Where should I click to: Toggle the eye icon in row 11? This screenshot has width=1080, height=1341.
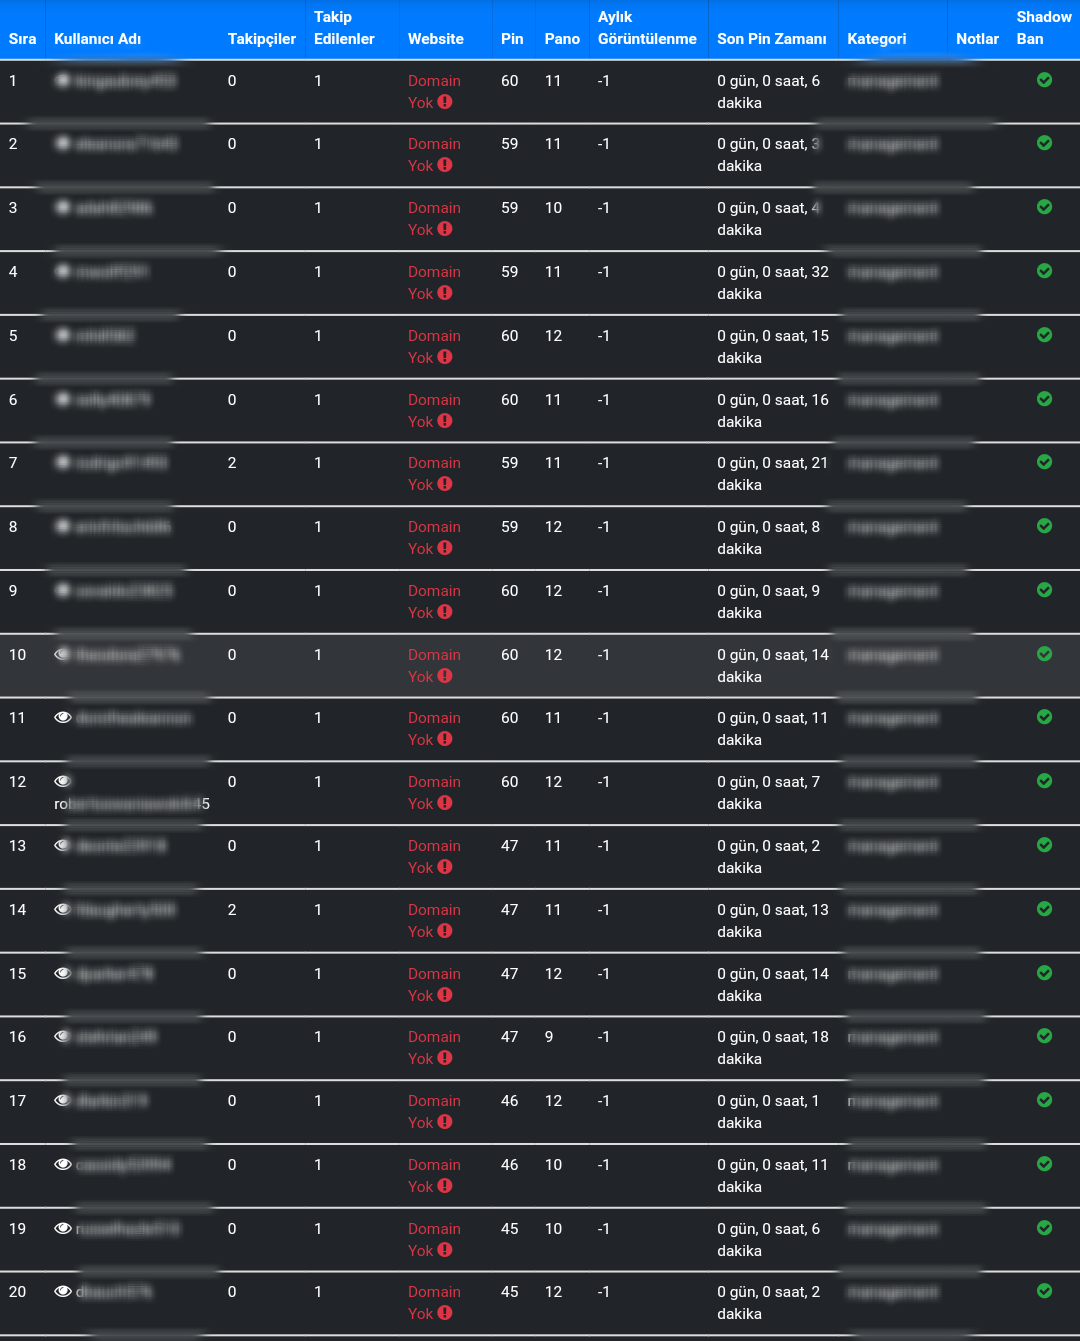coord(63,717)
